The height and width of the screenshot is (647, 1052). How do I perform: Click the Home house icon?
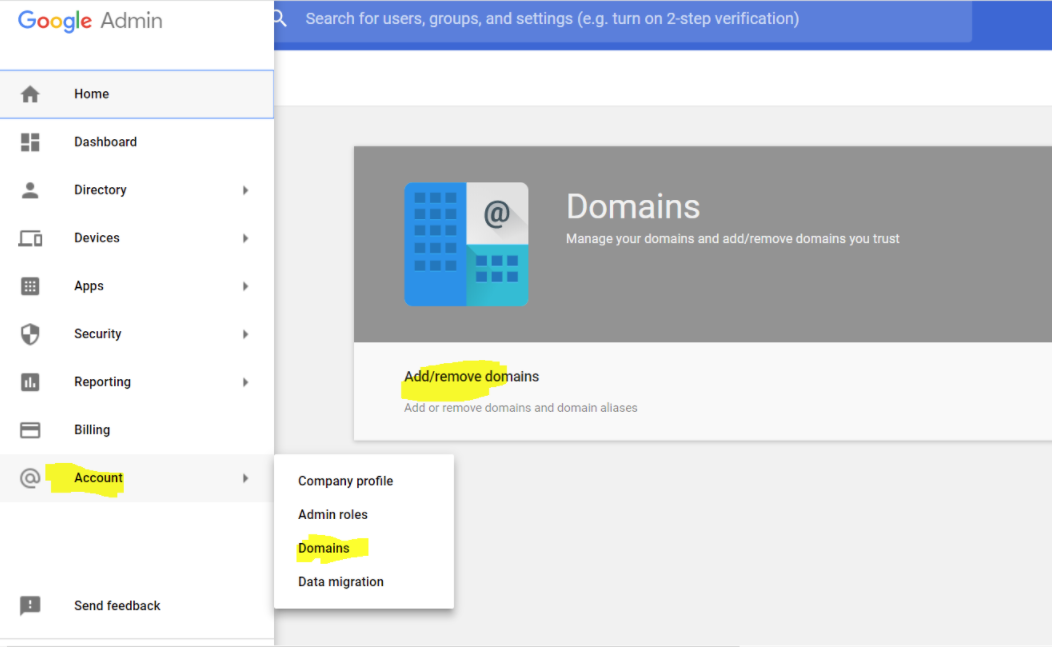(30, 94)
